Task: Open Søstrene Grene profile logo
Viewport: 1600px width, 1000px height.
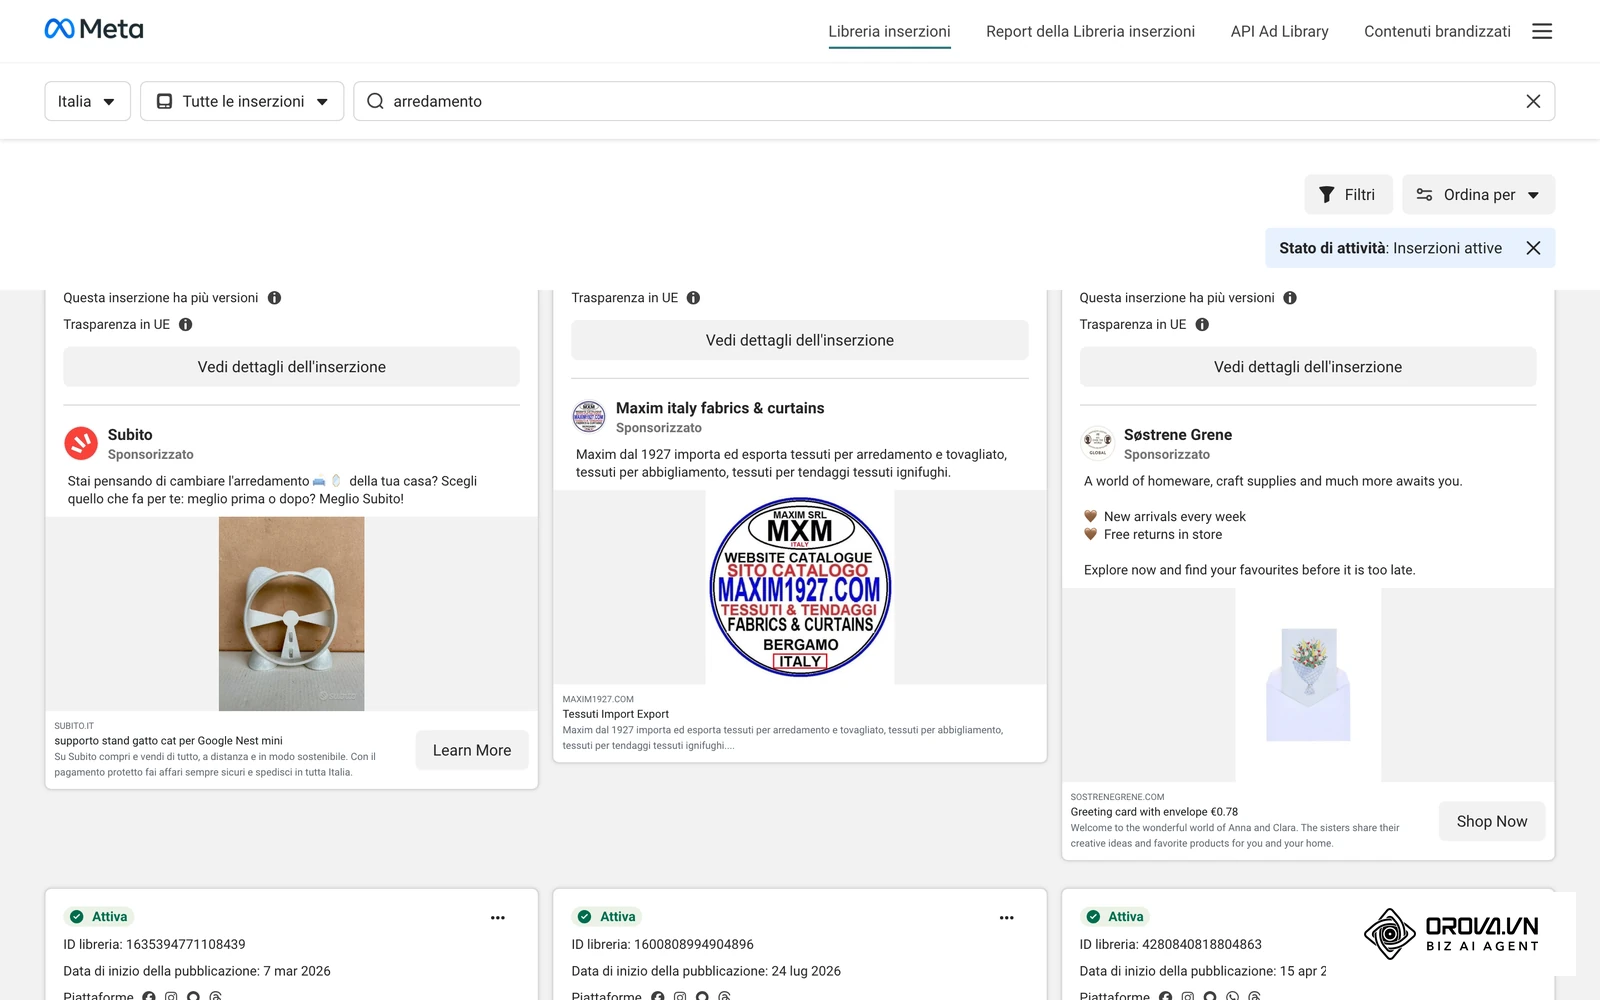Action: tap(1097, 443)
